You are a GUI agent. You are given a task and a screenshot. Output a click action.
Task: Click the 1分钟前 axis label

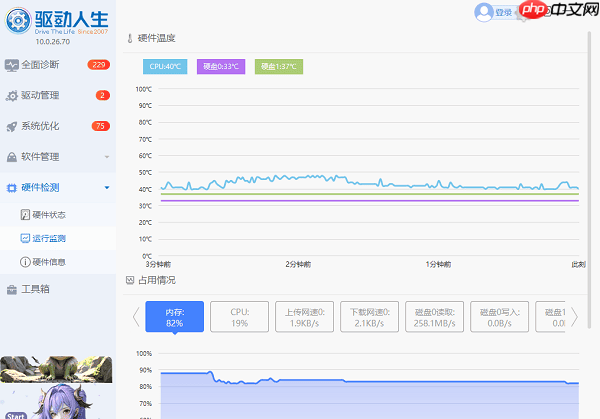click(x=438, y=264)
